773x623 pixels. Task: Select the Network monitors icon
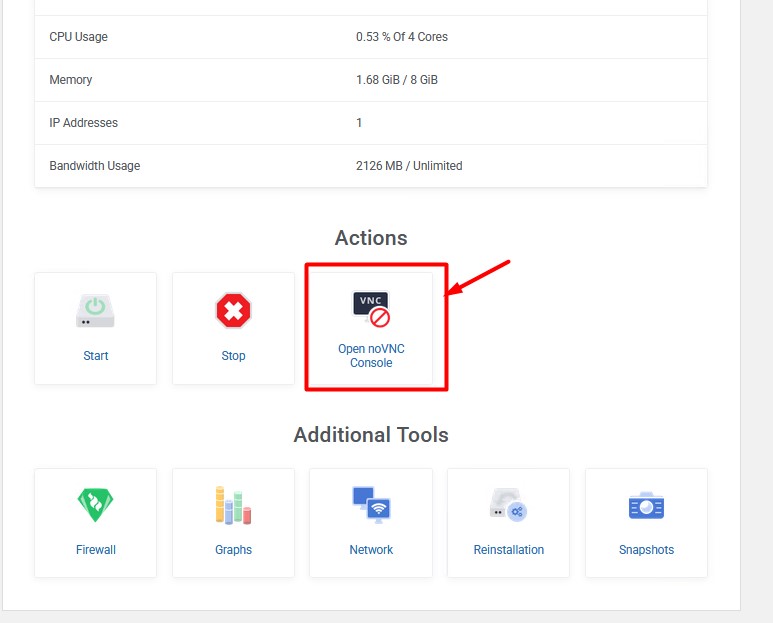coord(371,505)
